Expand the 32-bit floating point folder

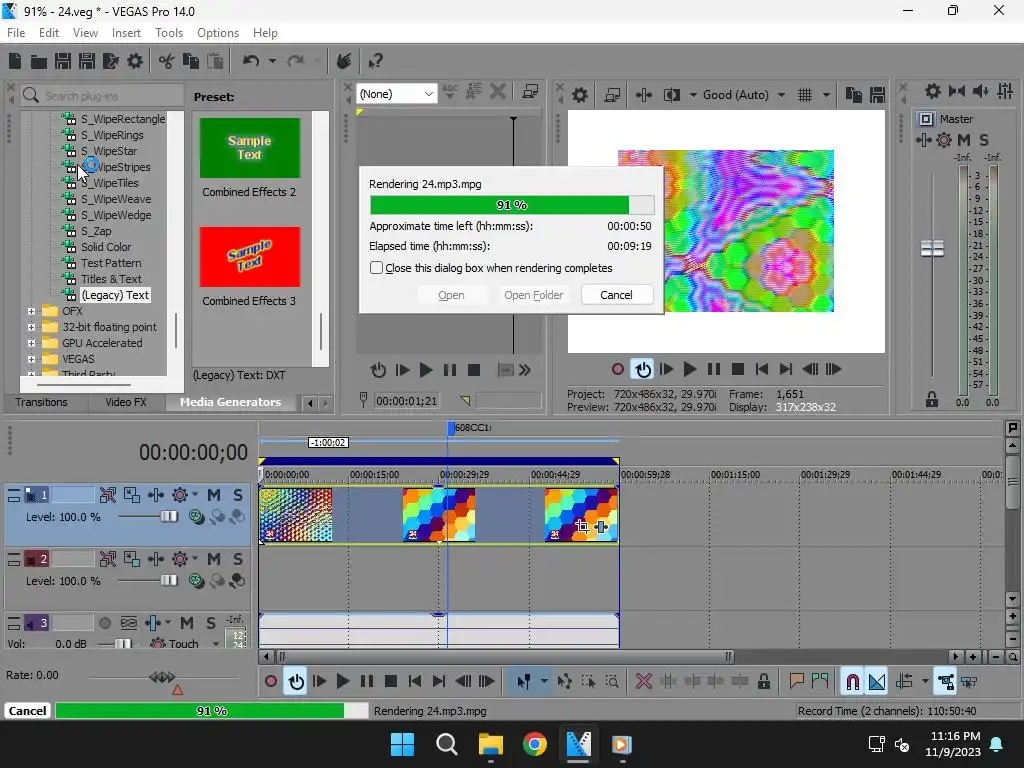(x=31, y=327)
